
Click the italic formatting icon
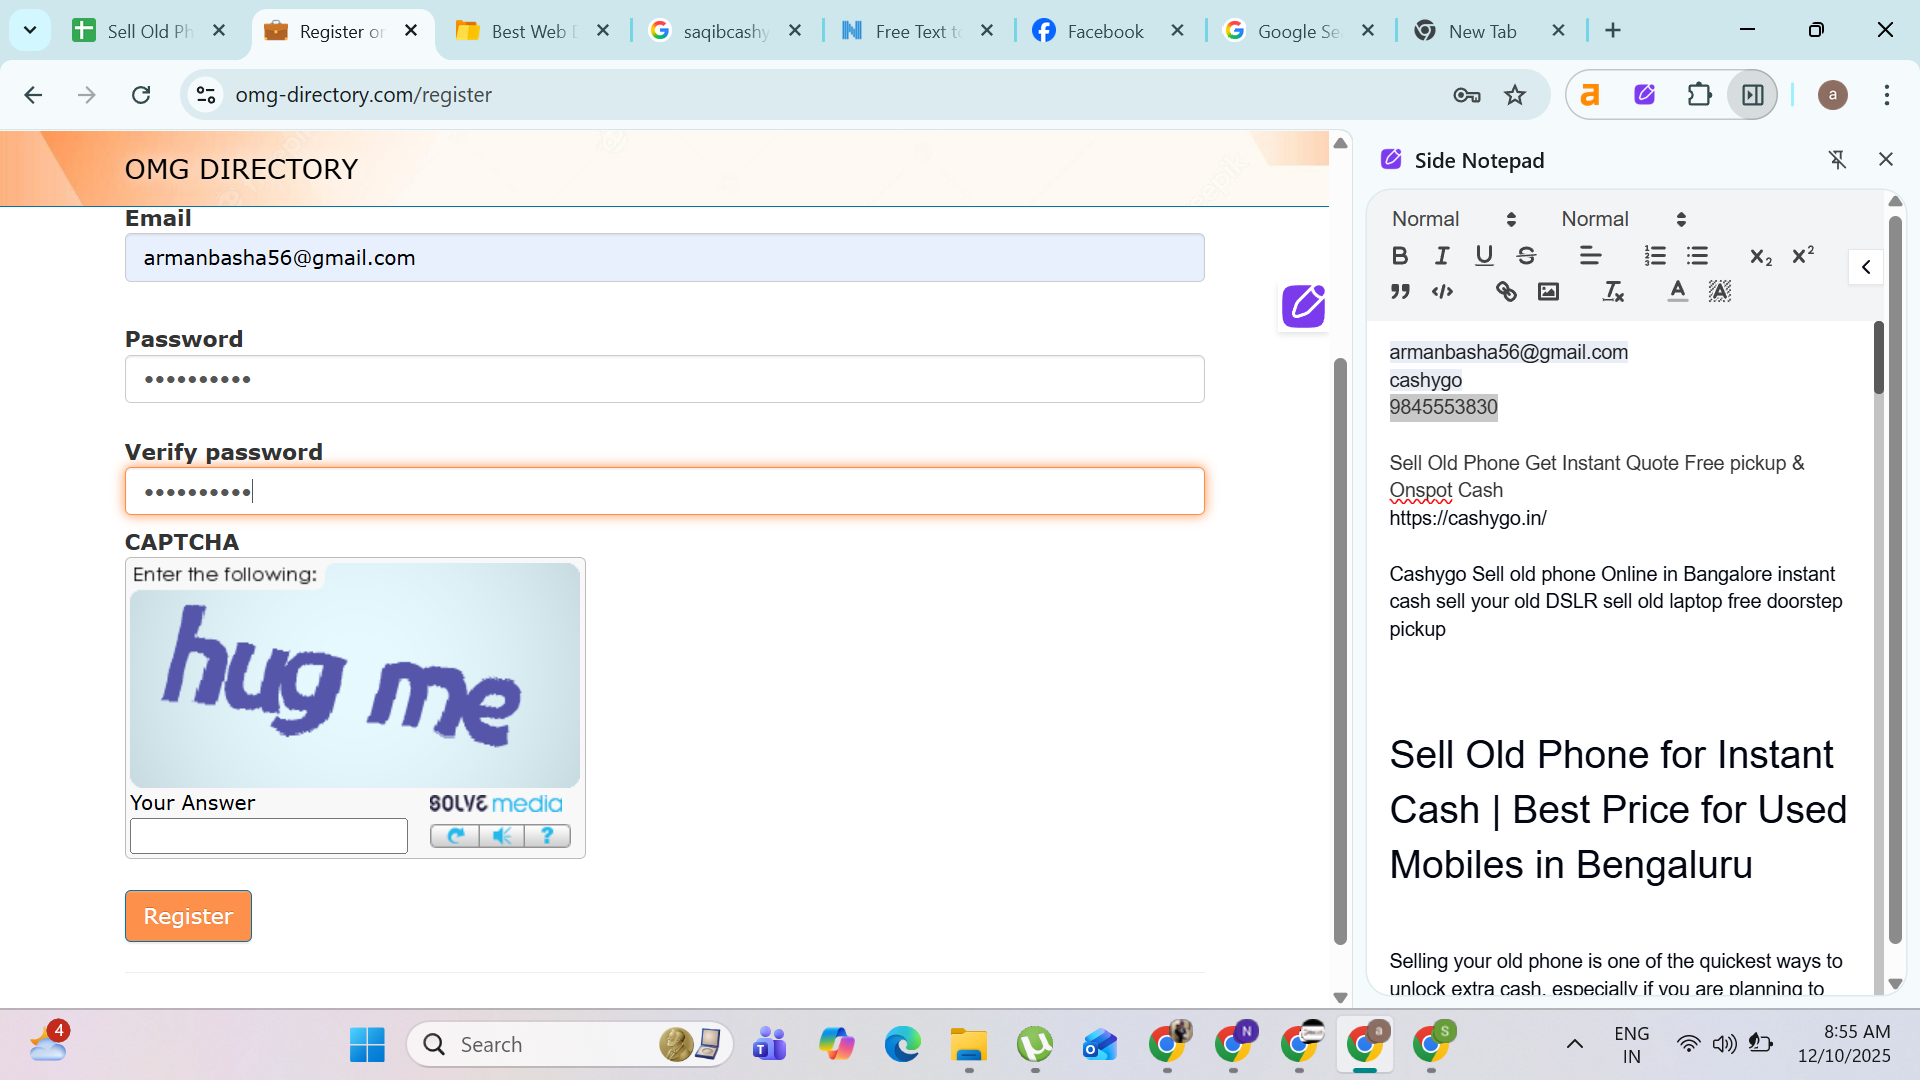click(1442, 256)
